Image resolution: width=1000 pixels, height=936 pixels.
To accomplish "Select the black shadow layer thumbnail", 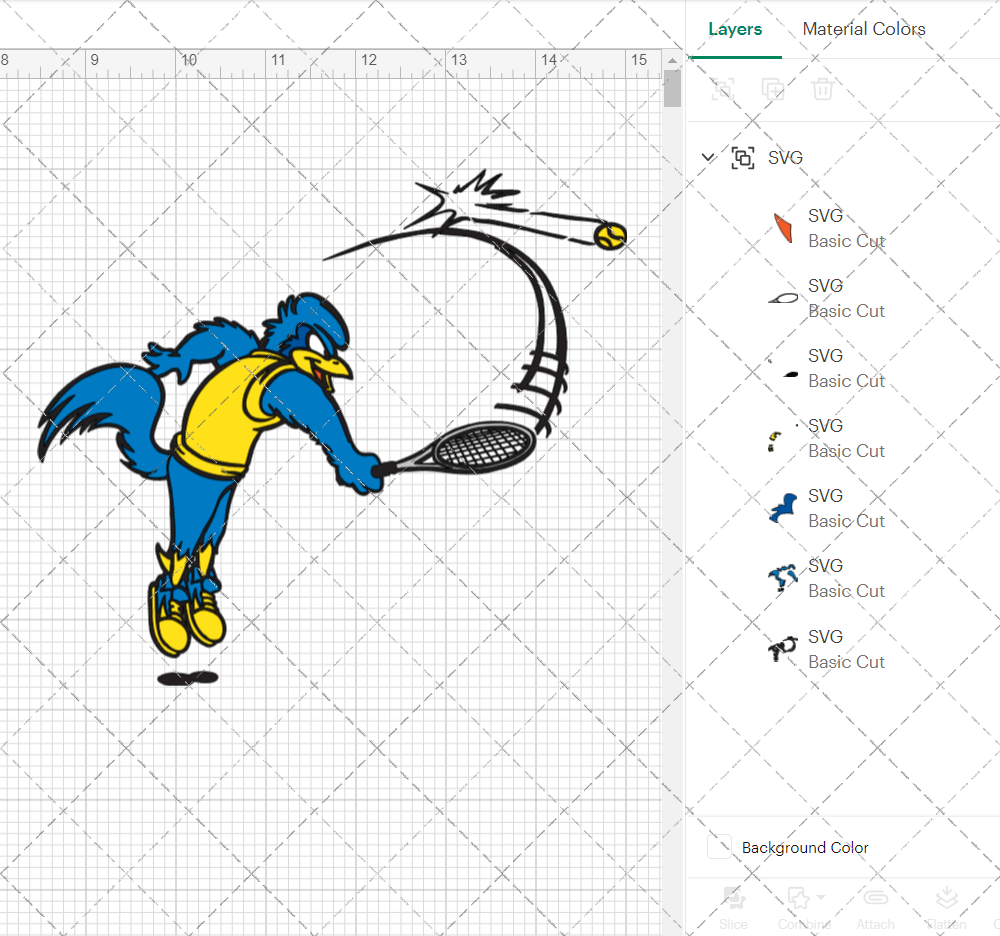I will point(783,369).
